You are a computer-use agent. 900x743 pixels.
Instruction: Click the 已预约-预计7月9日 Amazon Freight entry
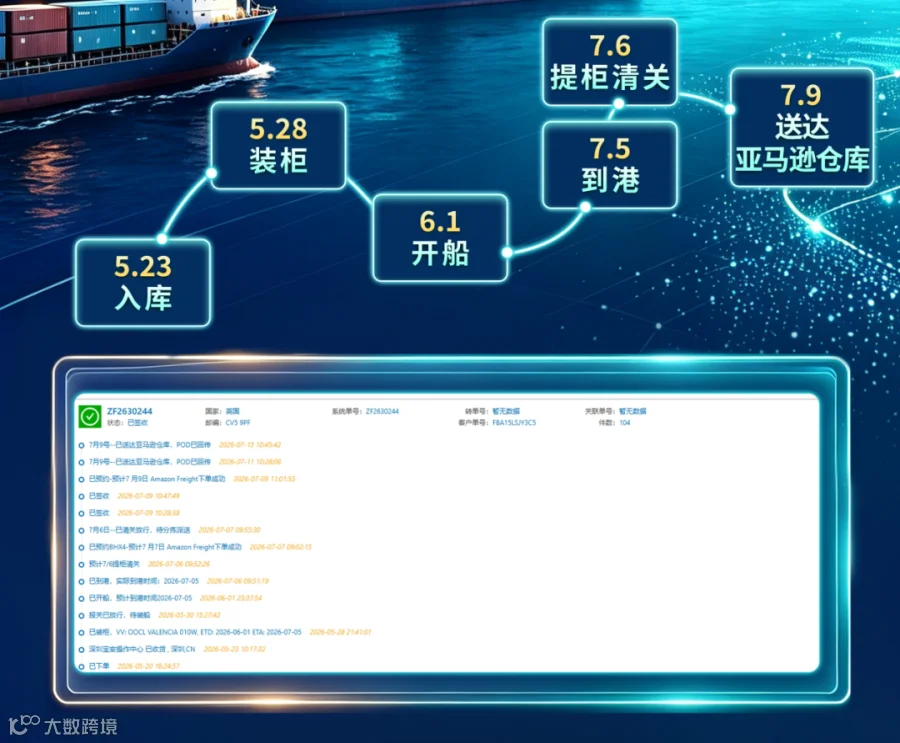[x=192, y=479]
